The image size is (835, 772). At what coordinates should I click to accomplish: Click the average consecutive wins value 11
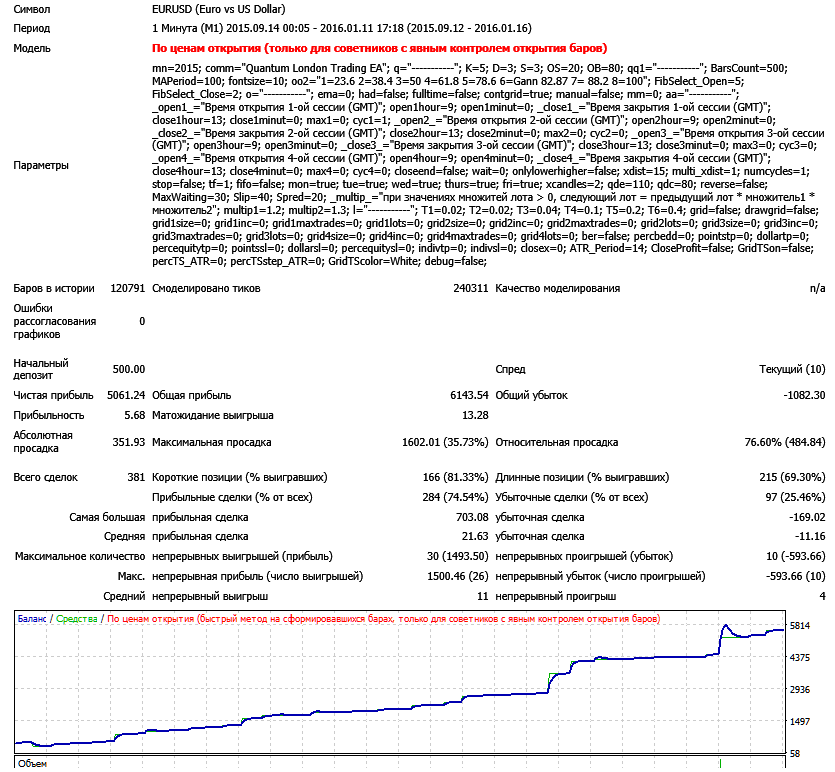482,597
